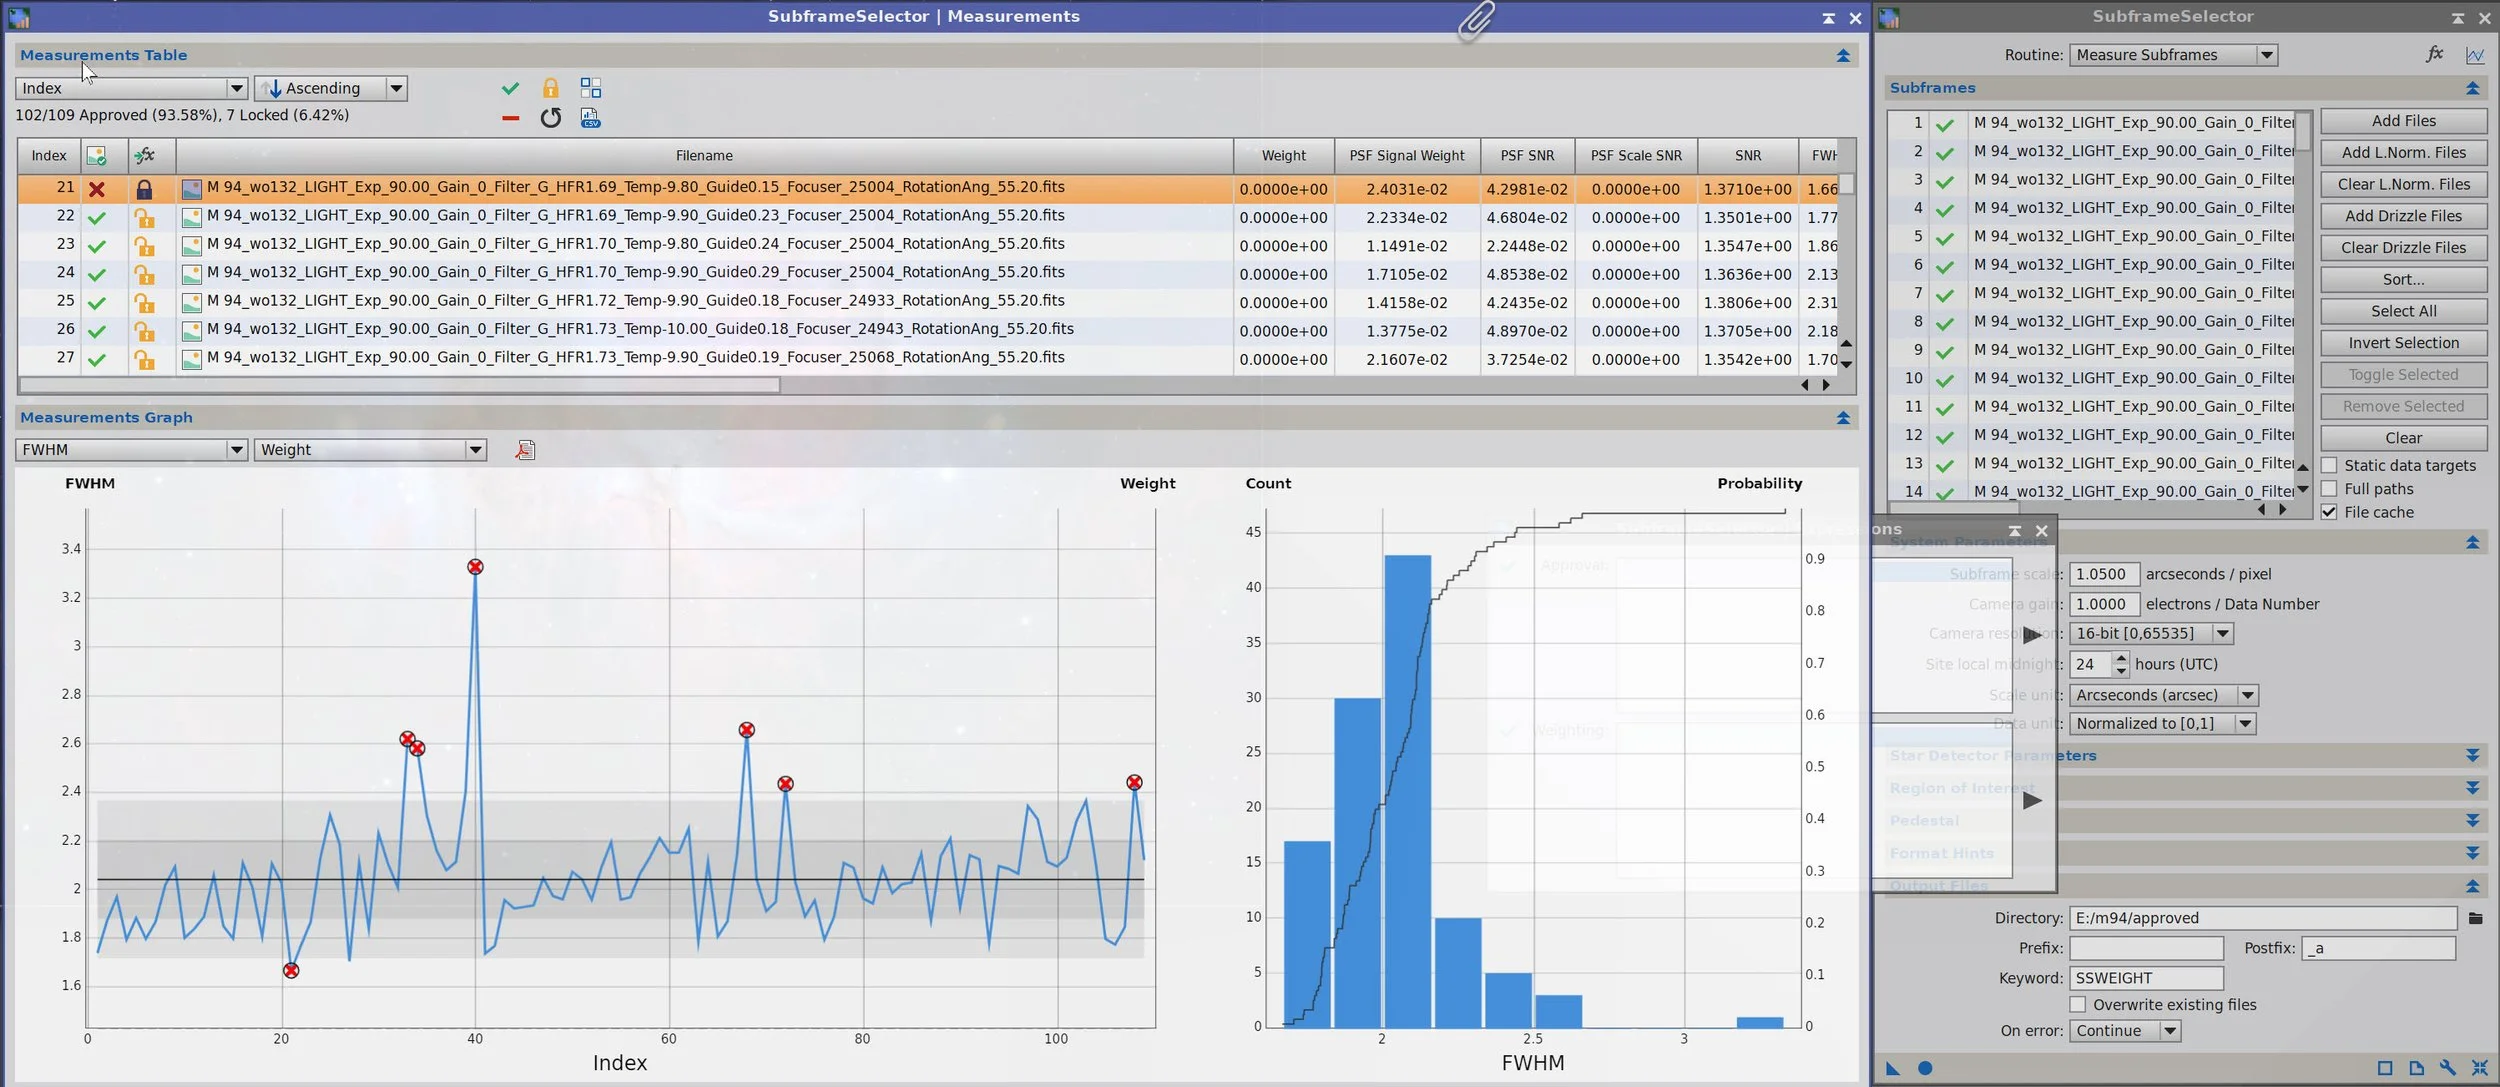Viewport: 2500px width, 1087px height.
Task: Enable the Static data targets checkbox
Action: [2329, 465]
